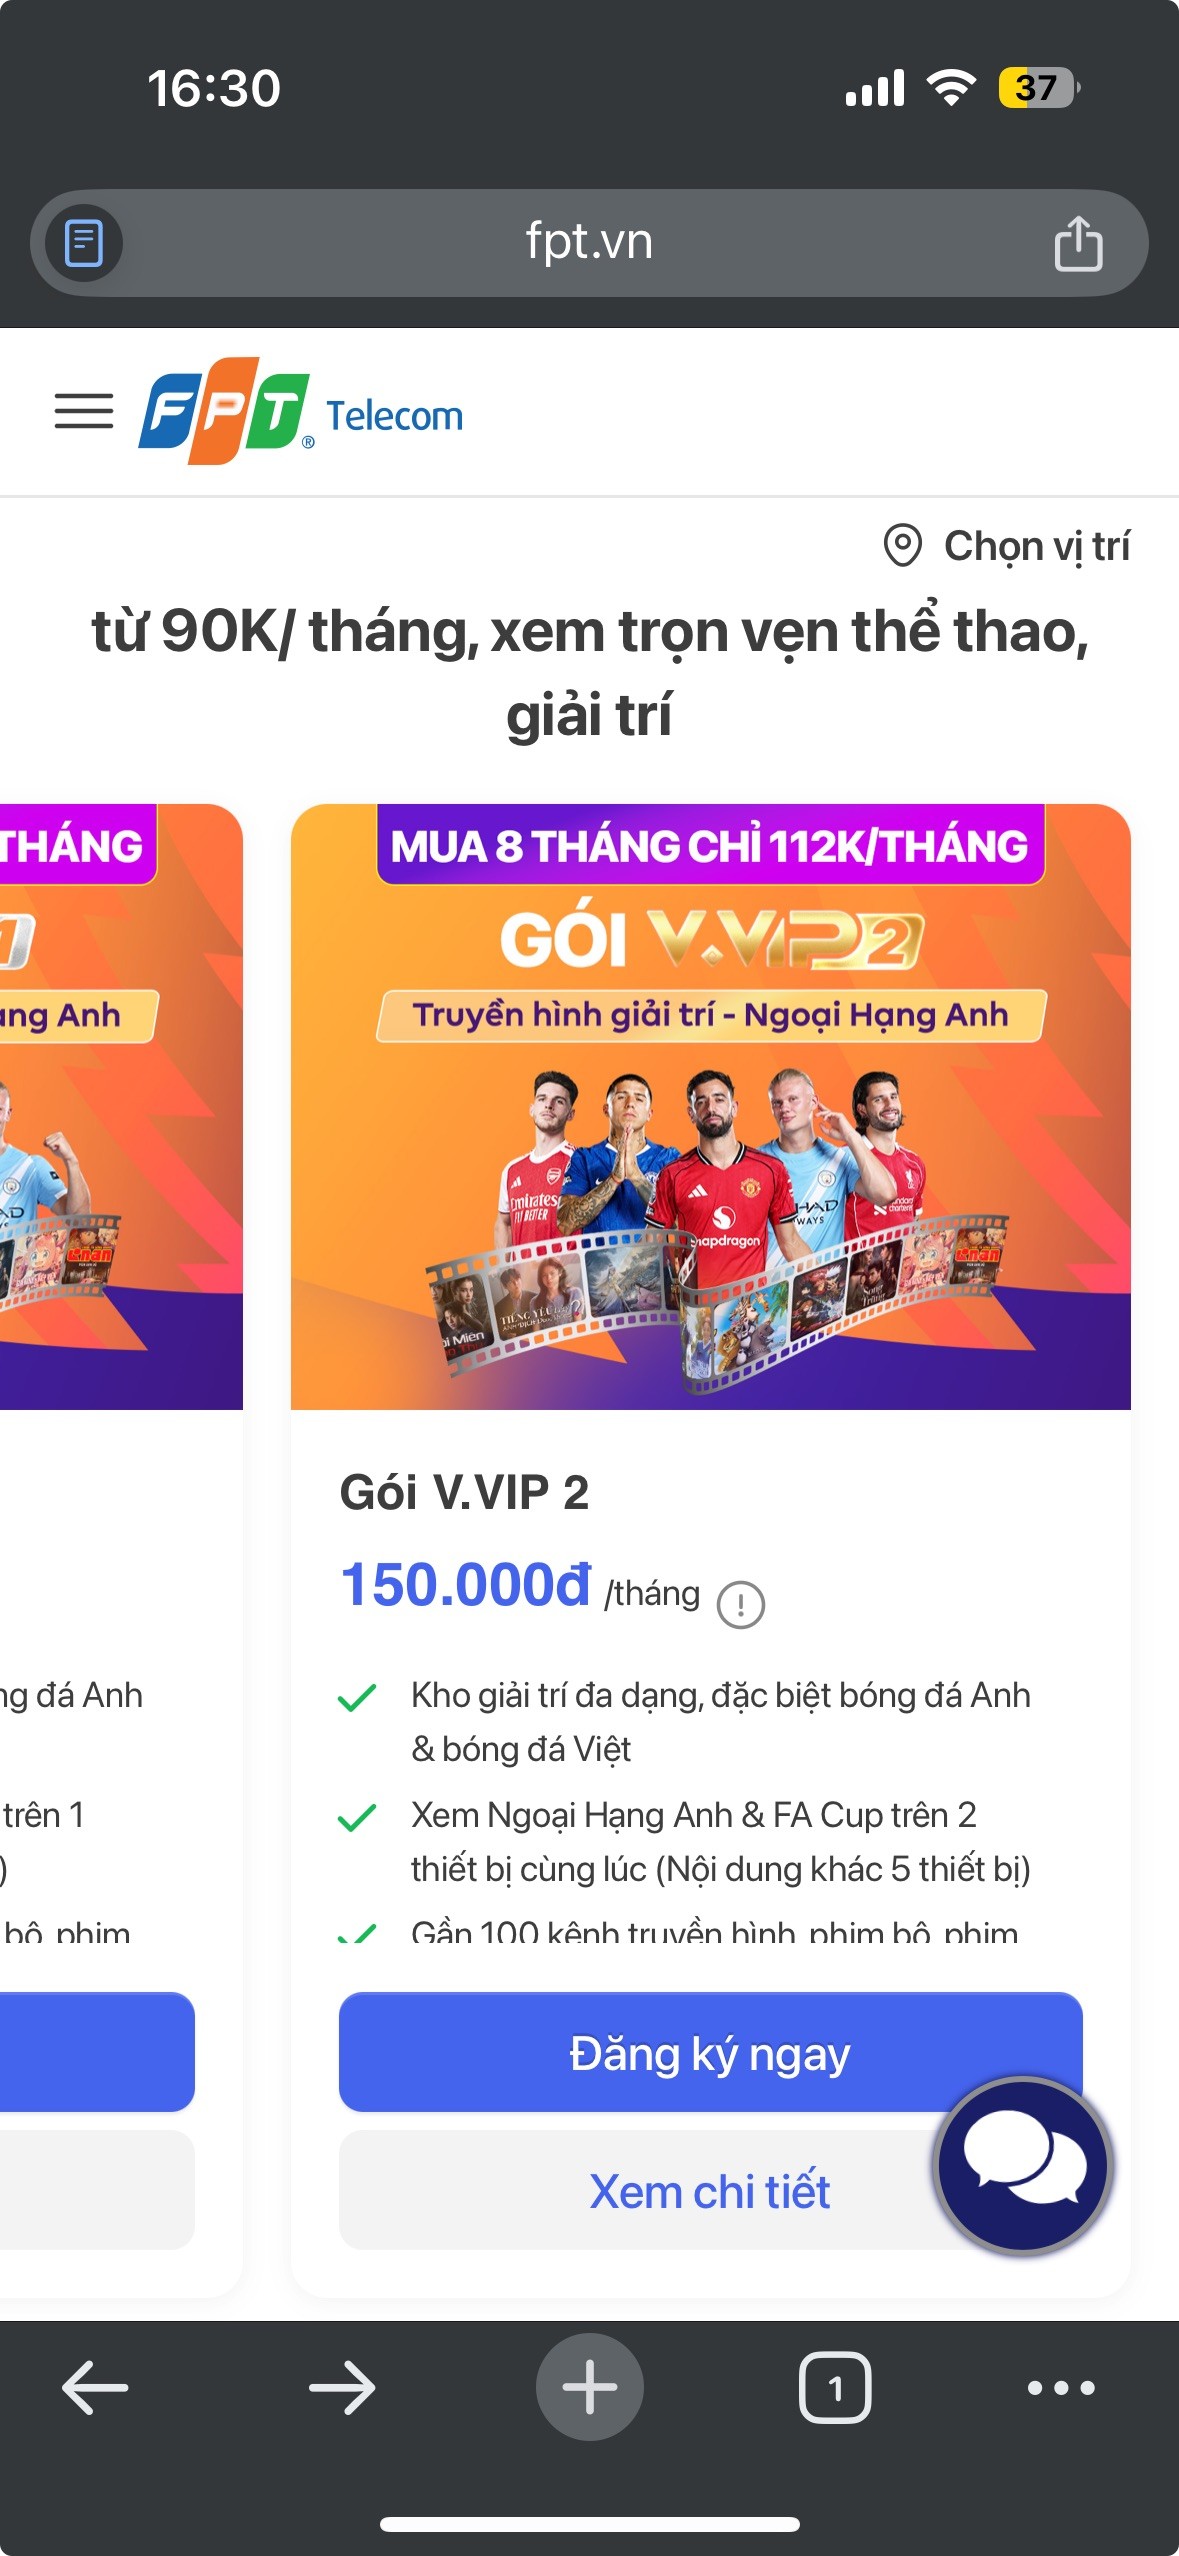The height and width of the screenshot is (2556, 1179).
Task: Click Đăng ký ngay for V.VIP 2
Action: pos(711,2052)
